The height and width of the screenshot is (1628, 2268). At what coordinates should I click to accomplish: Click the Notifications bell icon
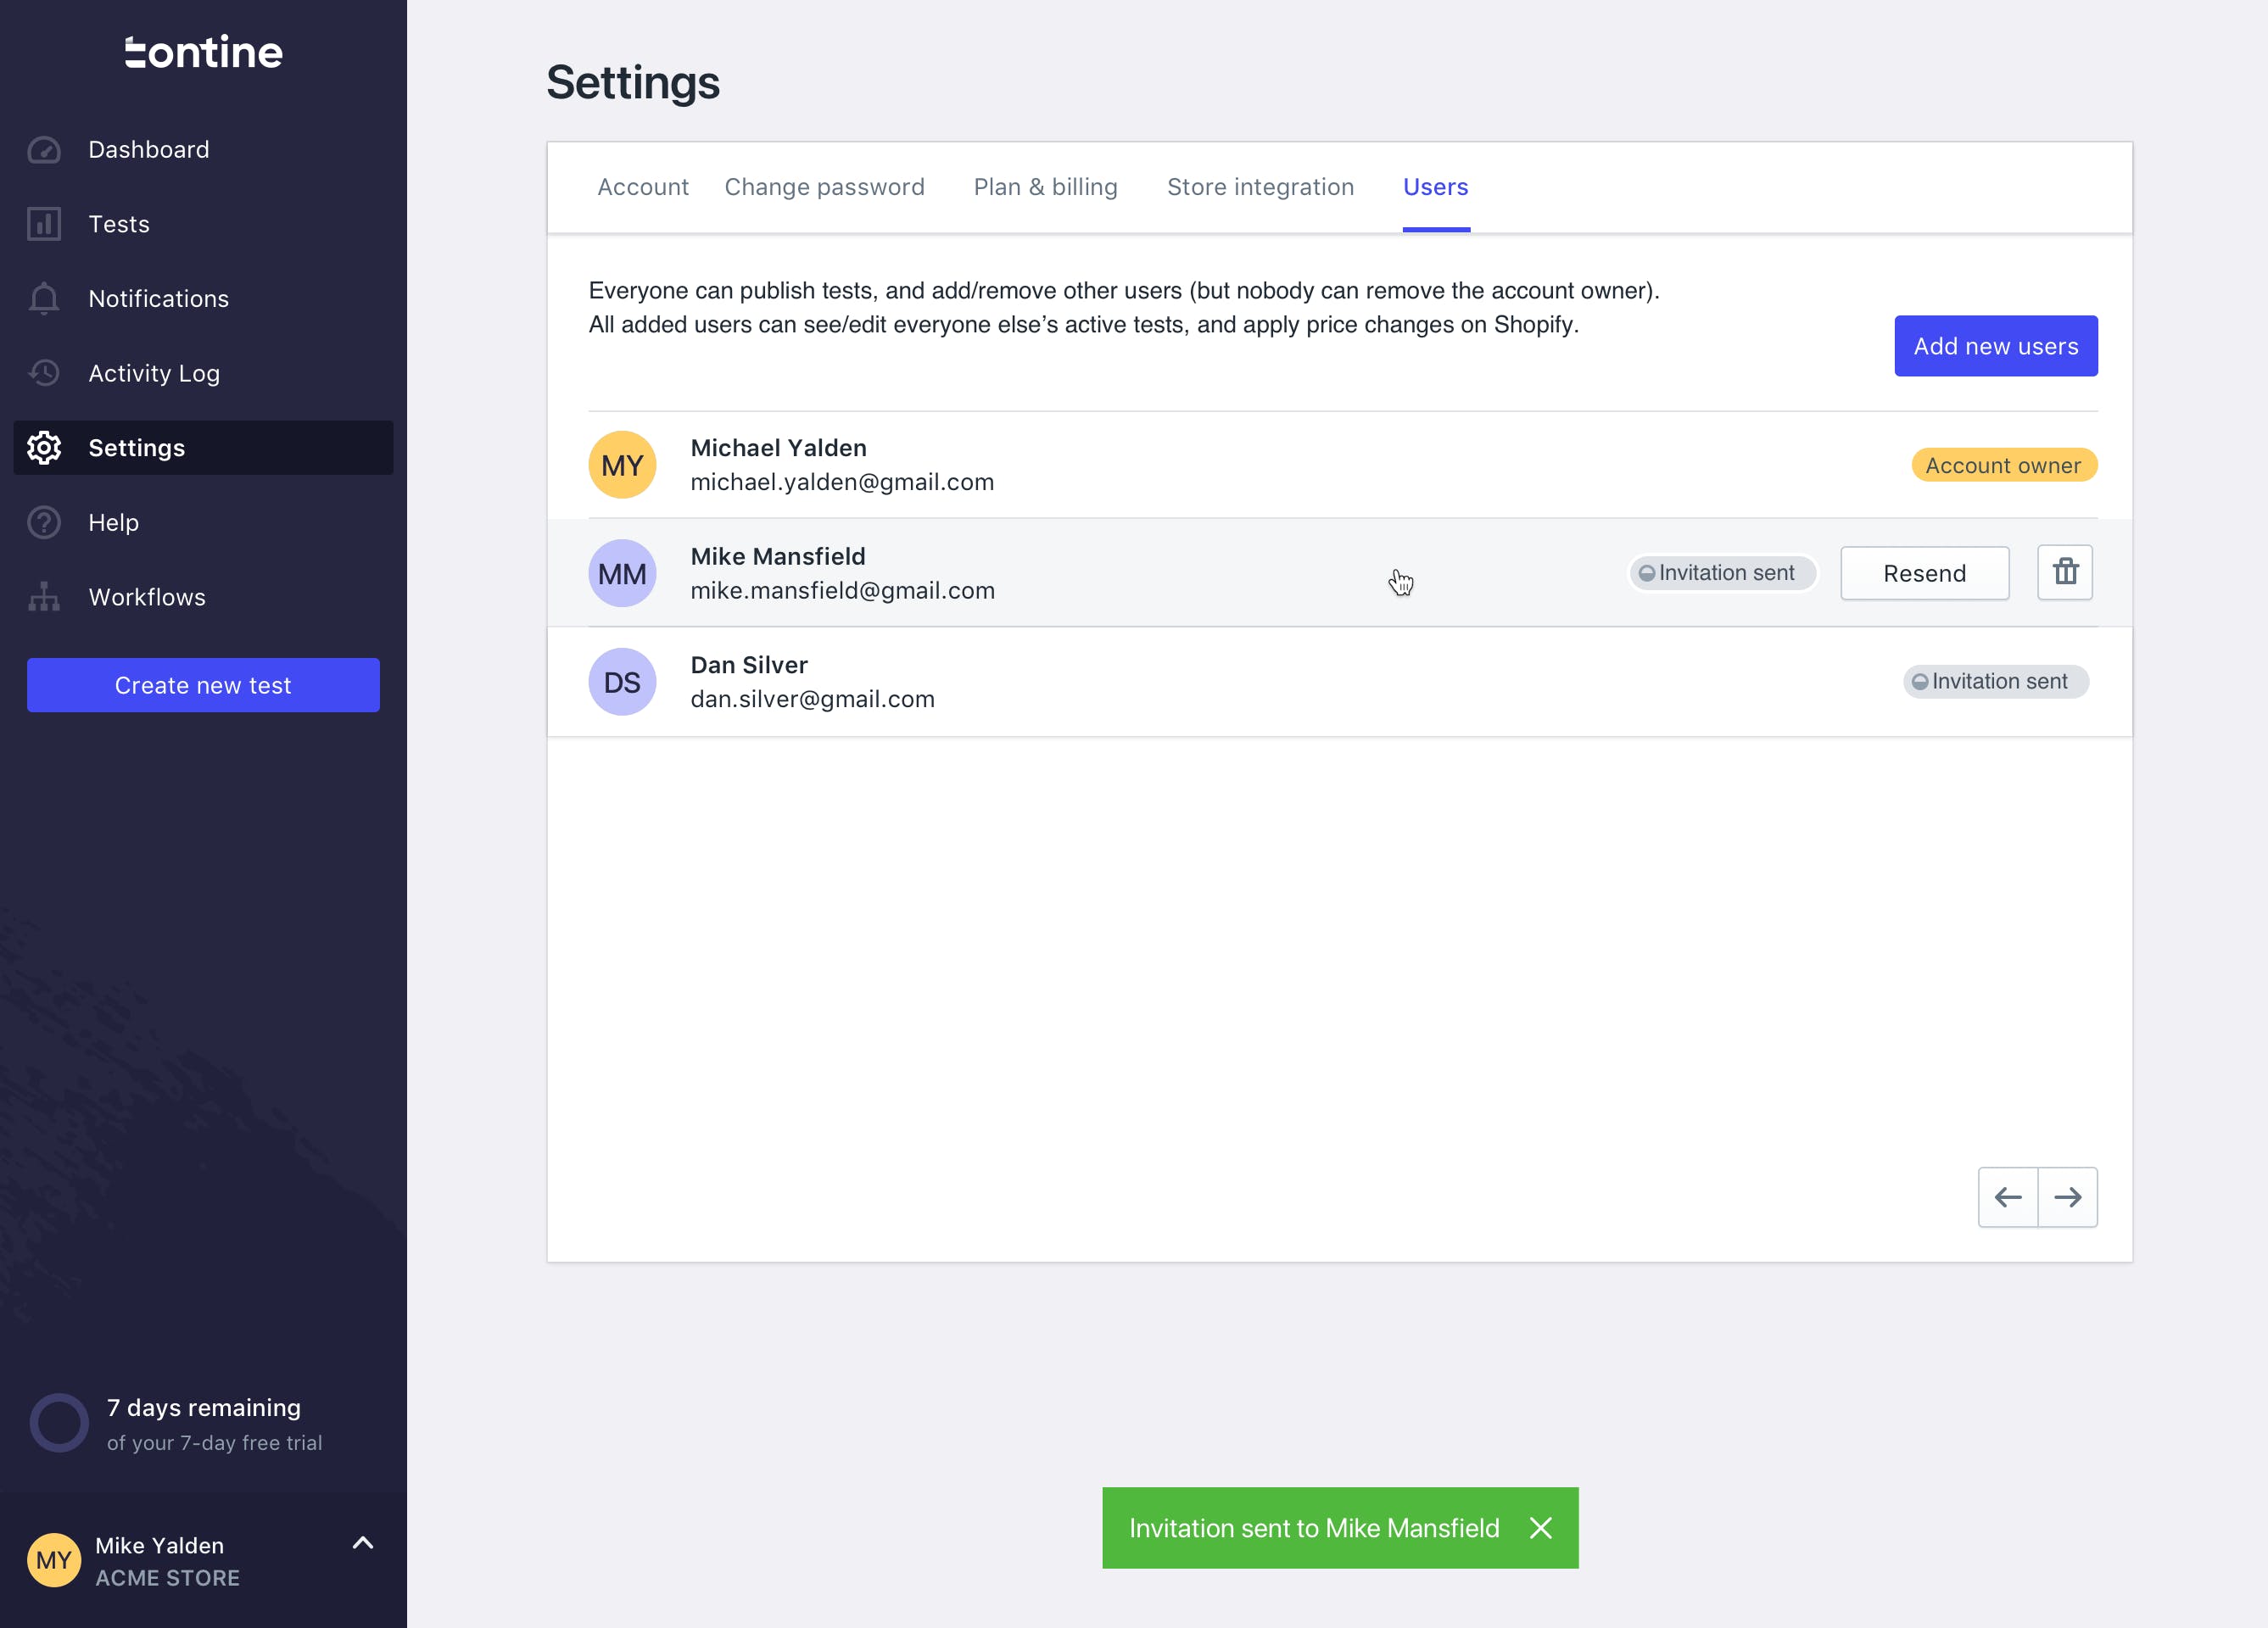44,299
